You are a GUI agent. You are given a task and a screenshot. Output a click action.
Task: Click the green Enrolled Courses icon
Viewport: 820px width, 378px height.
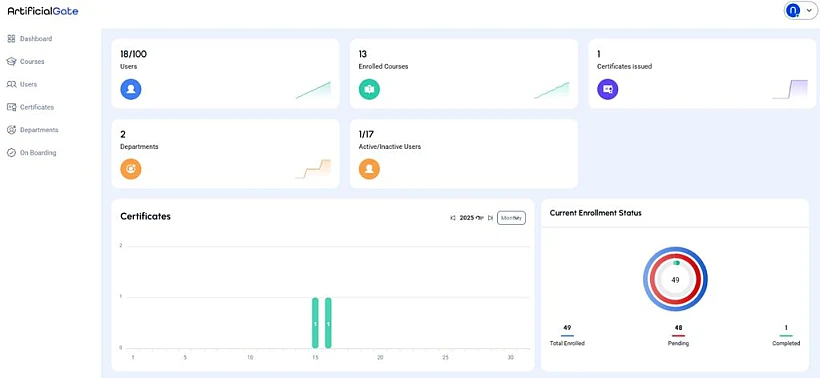click(x=369, y=89)
